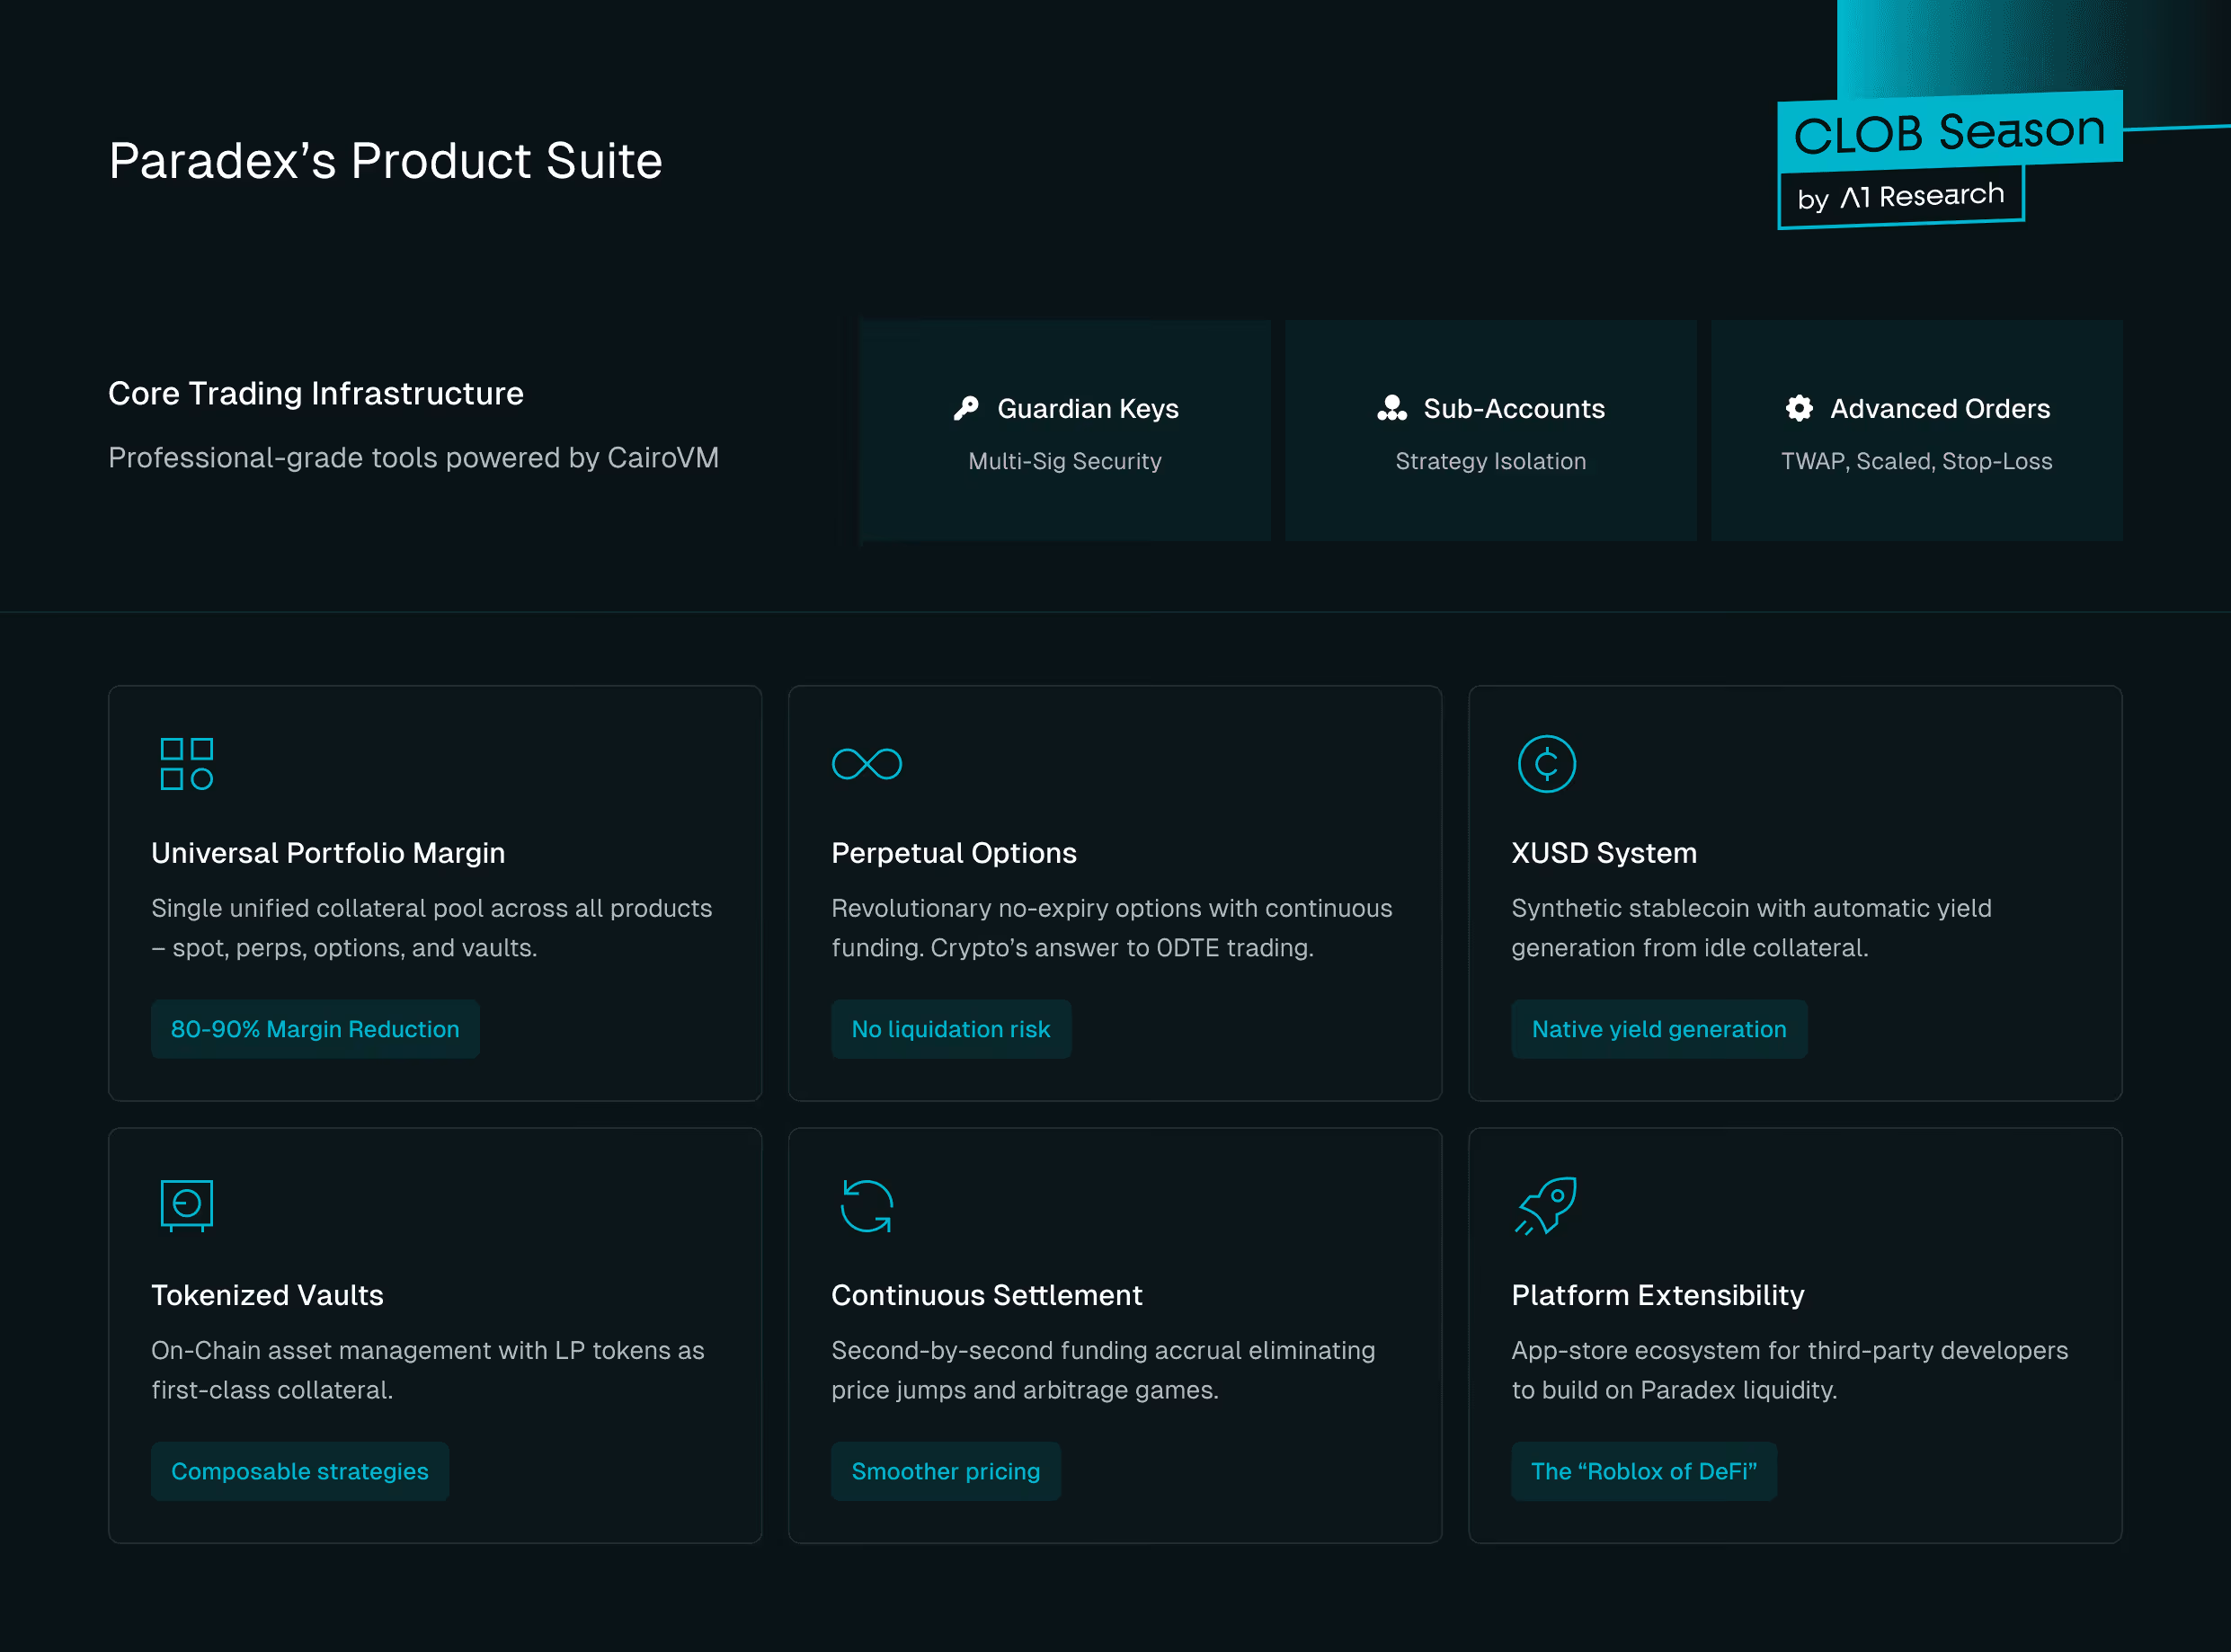2231x1652 pixels.
Task: Open the Advanced Orders gear icon
Action: click(x=1798, y=408)
